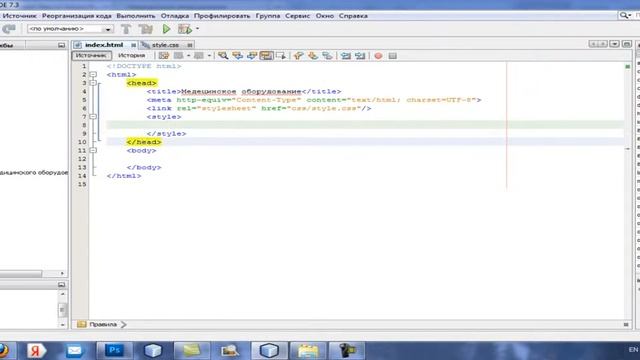
Task: Click the Clean and Build icon
Action: coord(145,29)
